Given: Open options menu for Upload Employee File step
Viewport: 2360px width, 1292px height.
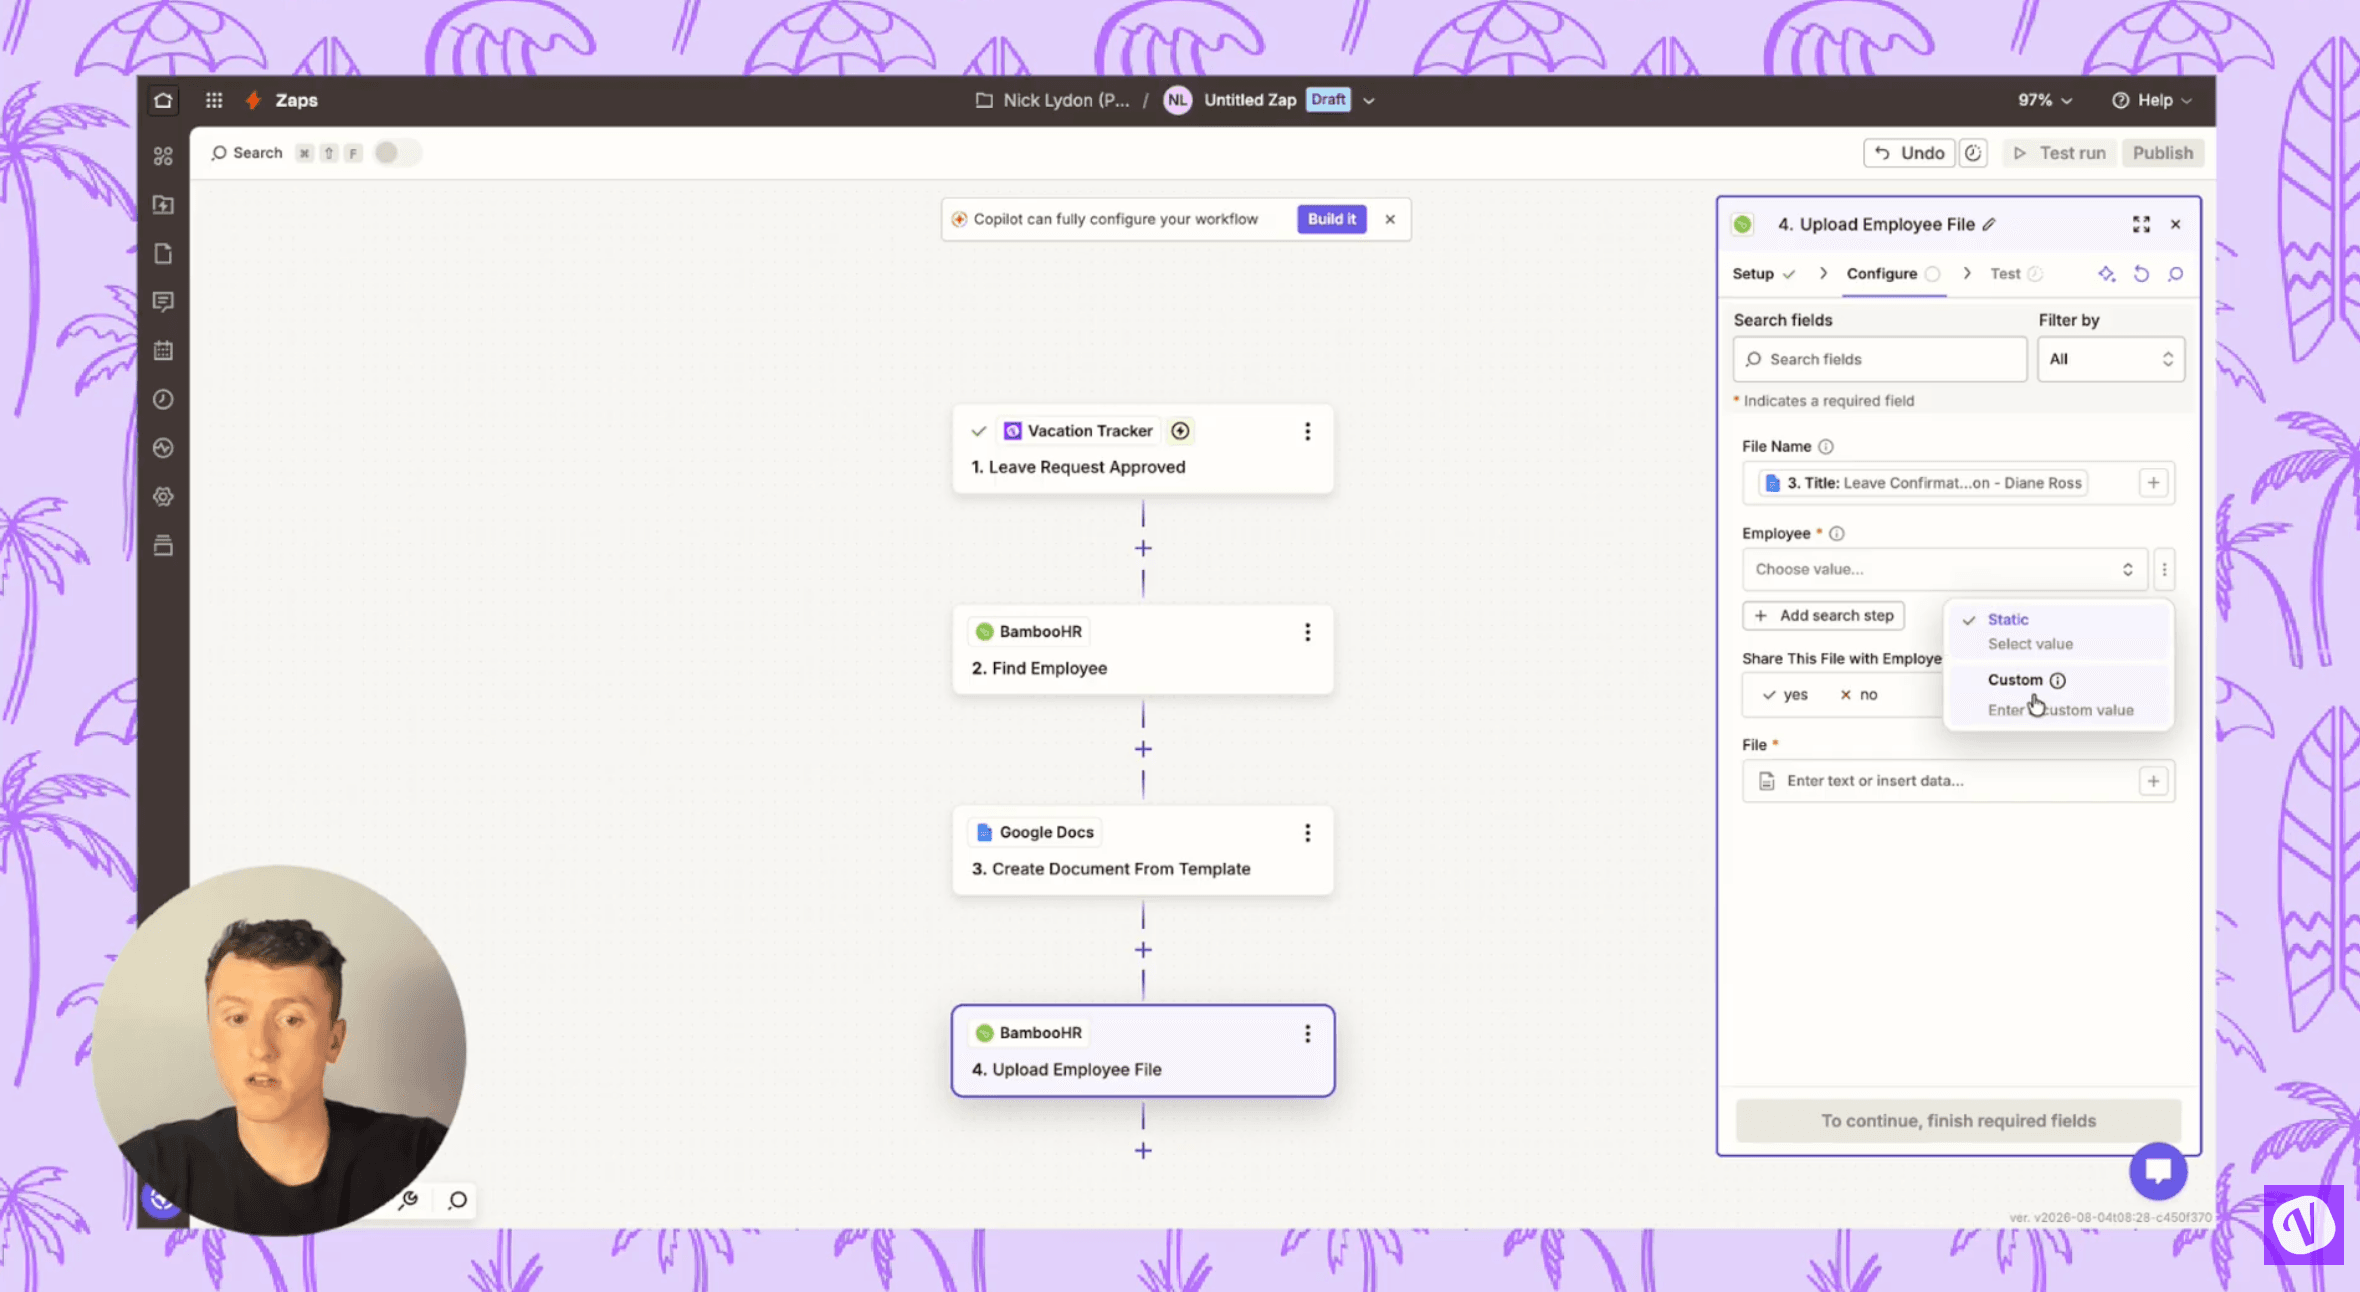Looking at the screenshot, I should (1307, 1034).
